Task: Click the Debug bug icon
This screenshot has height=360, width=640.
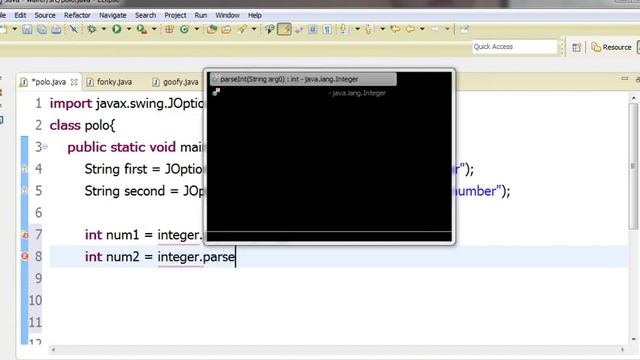Action: pyautogui.click(x=92, y=29)
